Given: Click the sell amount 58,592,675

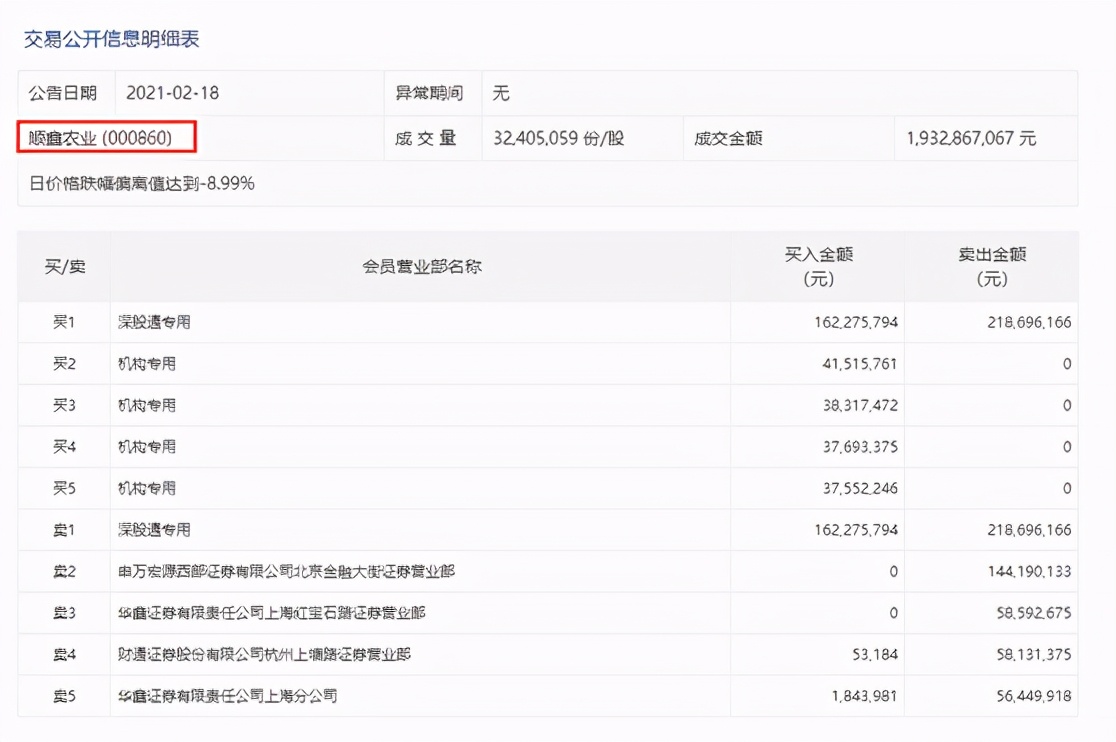Looking at the screenshot, I should (1033, 613).
